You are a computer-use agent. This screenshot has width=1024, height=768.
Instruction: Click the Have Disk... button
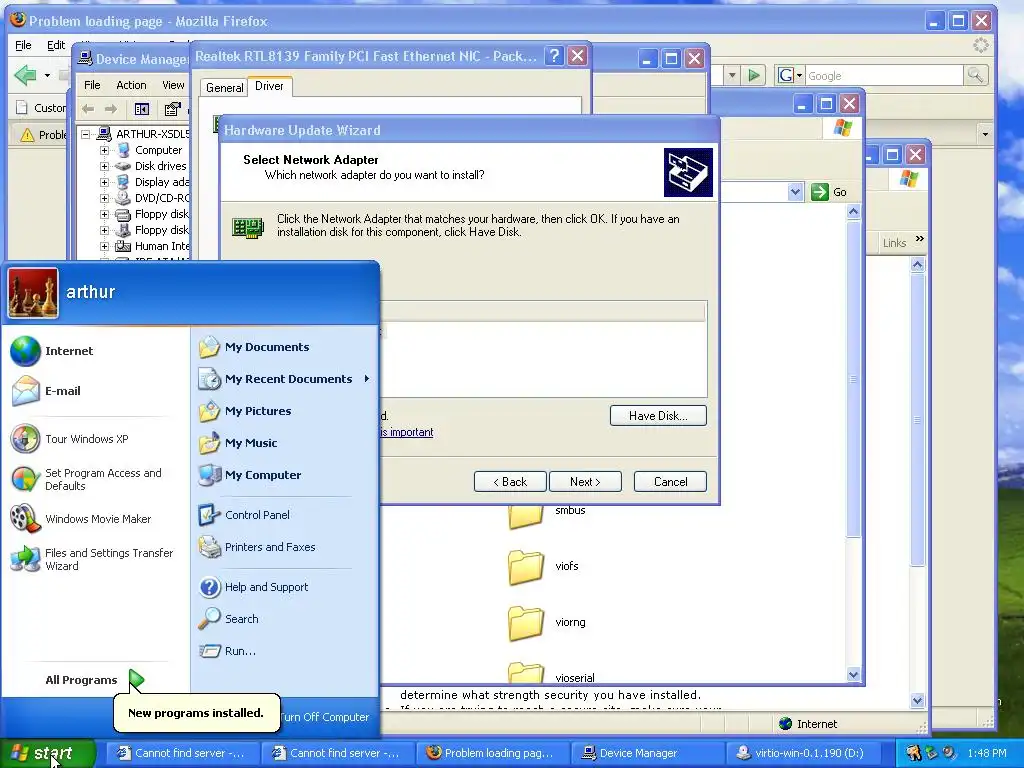658,416
